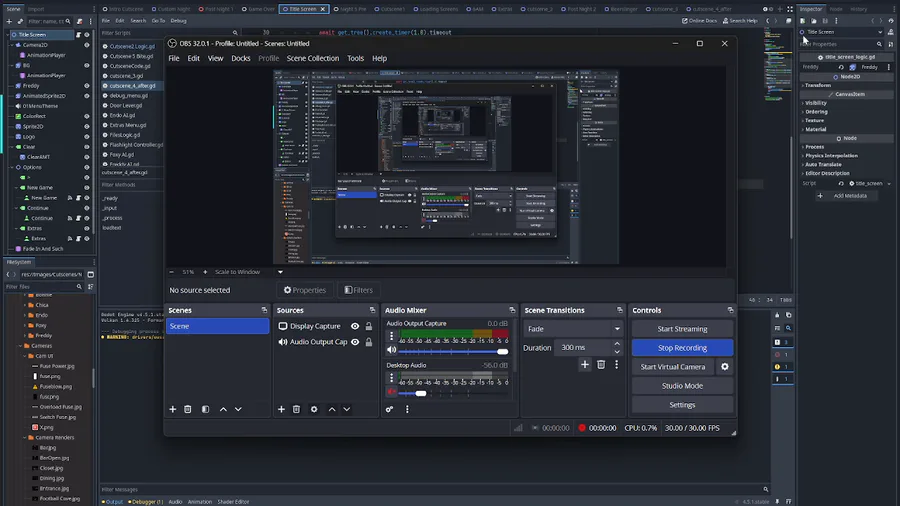Open Audio Mixer advanced properties icon
Image resolution: width=900 pixels, height=506 pixels.
(390, 409)
